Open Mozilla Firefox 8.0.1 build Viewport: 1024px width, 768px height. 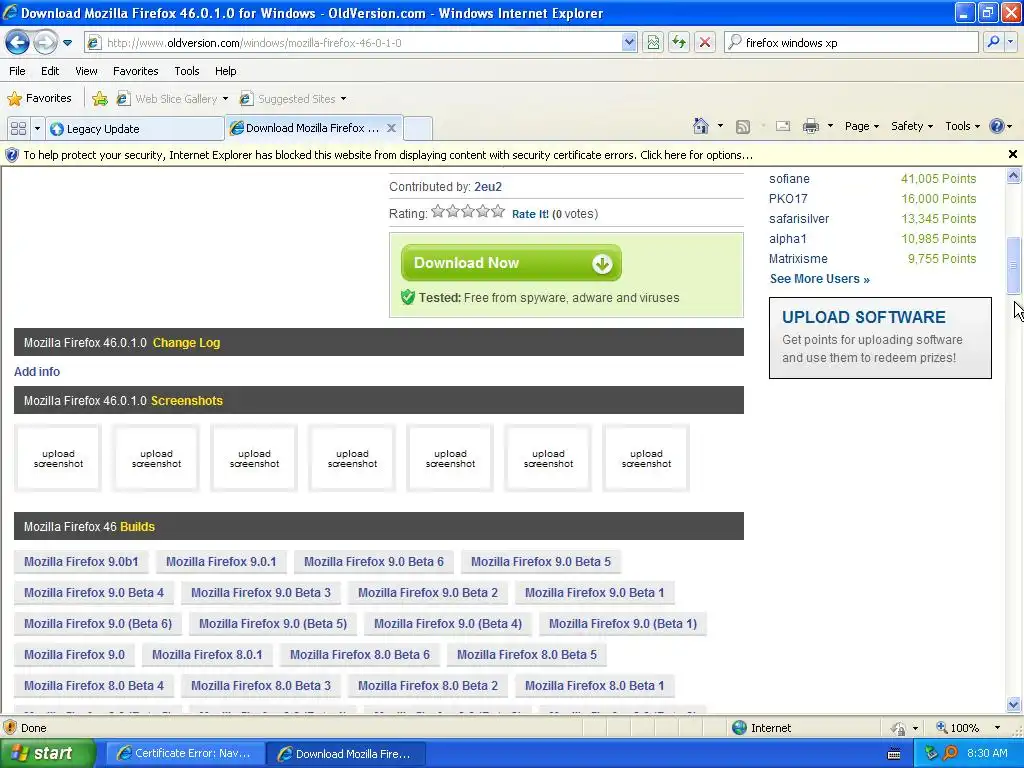[207, 654]
